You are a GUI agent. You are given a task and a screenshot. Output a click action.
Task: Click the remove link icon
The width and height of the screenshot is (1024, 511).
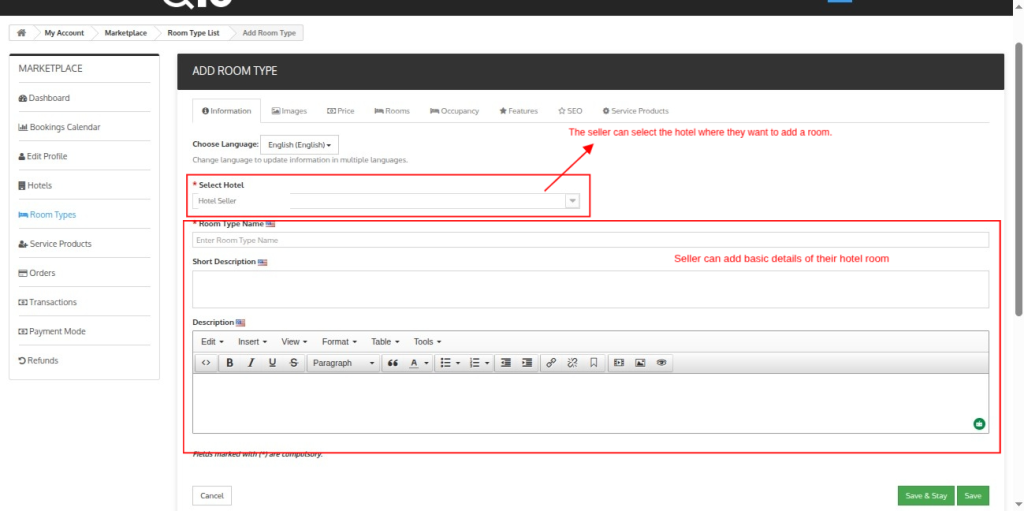click(x=572, y=363)
